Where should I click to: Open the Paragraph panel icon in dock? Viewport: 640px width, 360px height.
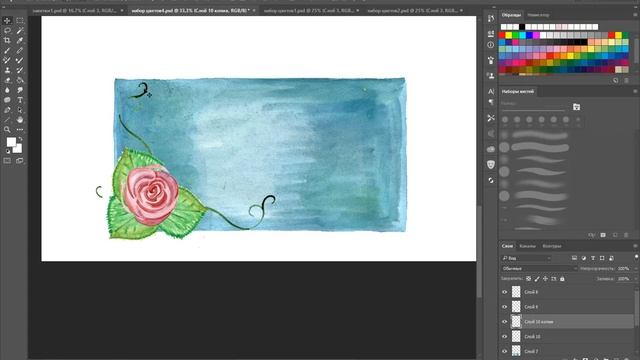(491, 102)
